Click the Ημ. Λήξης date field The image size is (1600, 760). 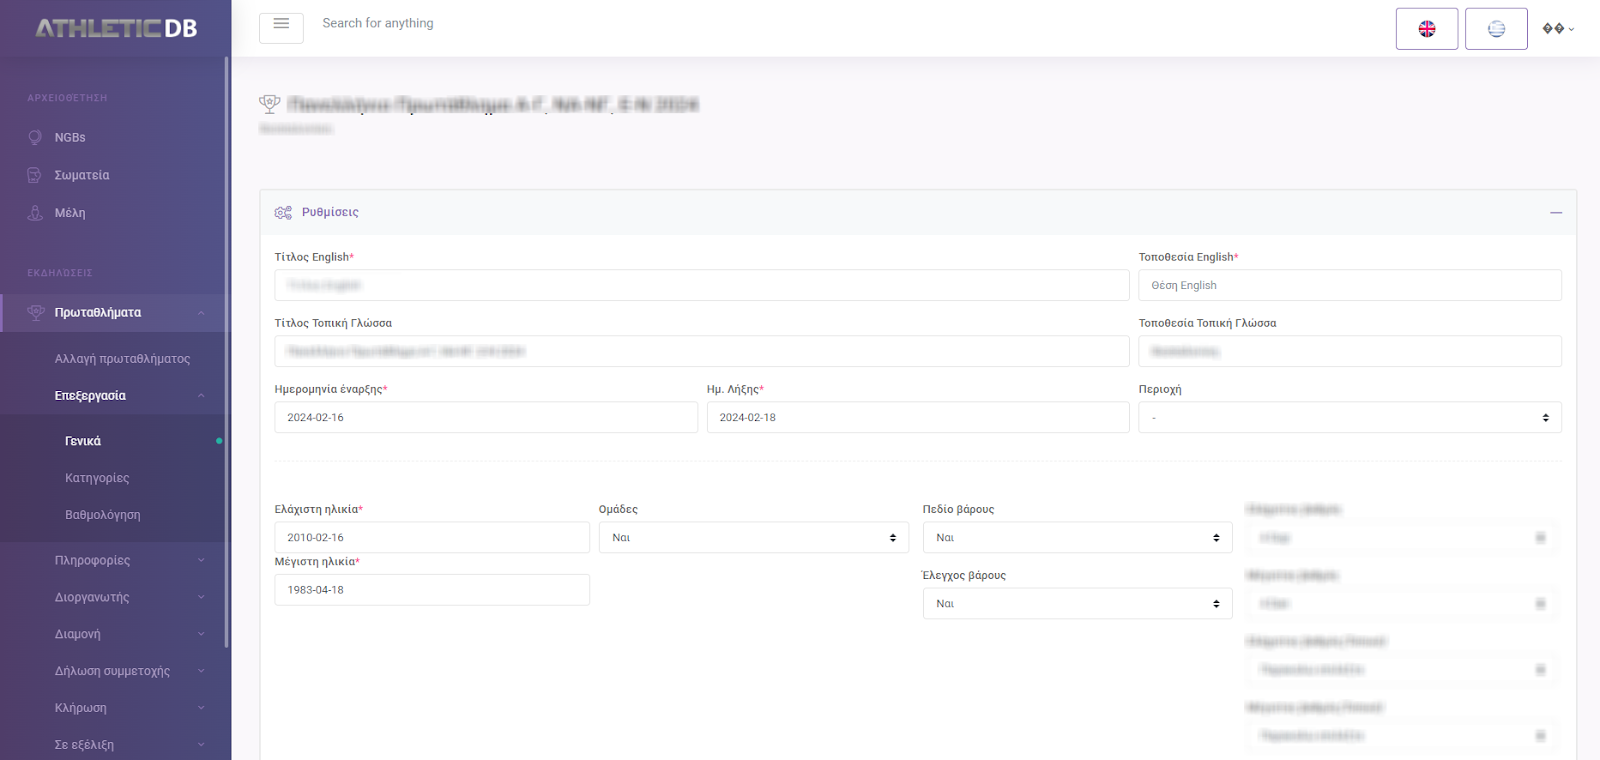918,417
